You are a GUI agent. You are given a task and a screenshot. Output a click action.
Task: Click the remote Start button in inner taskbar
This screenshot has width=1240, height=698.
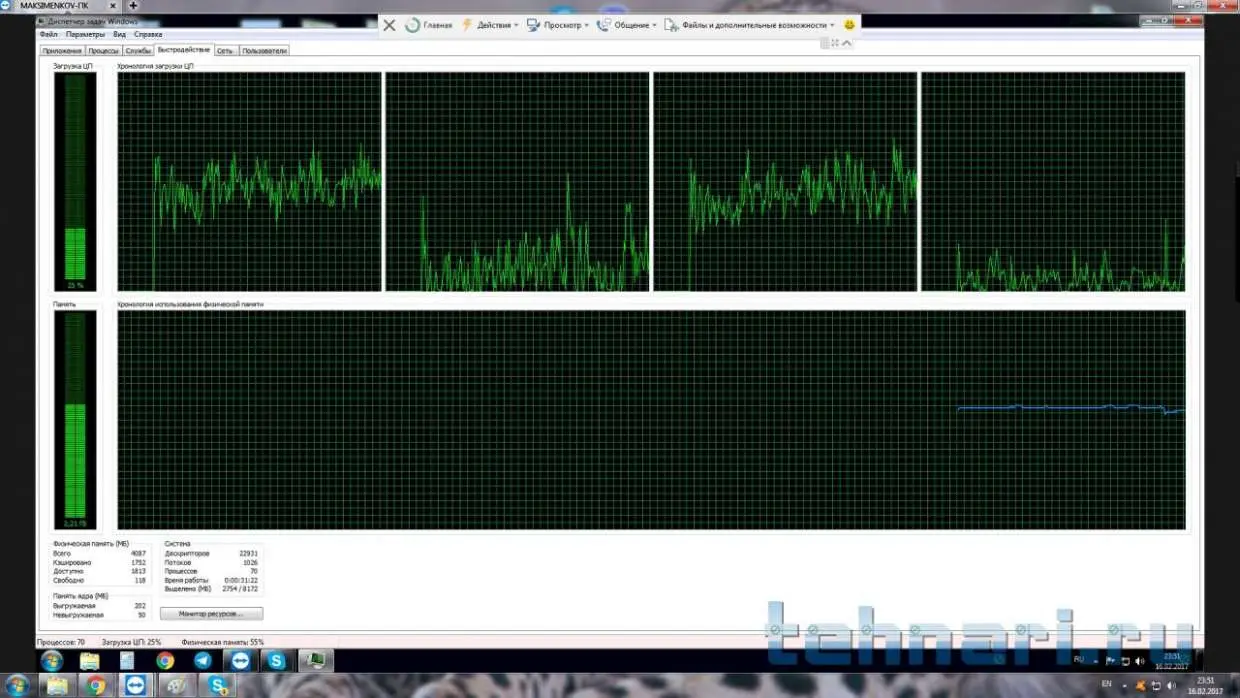(51, 660)
